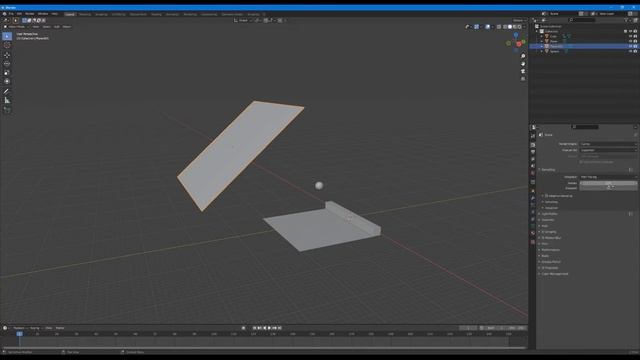
Task: Activate the Transform tool
Action: (x=7, y=82)
